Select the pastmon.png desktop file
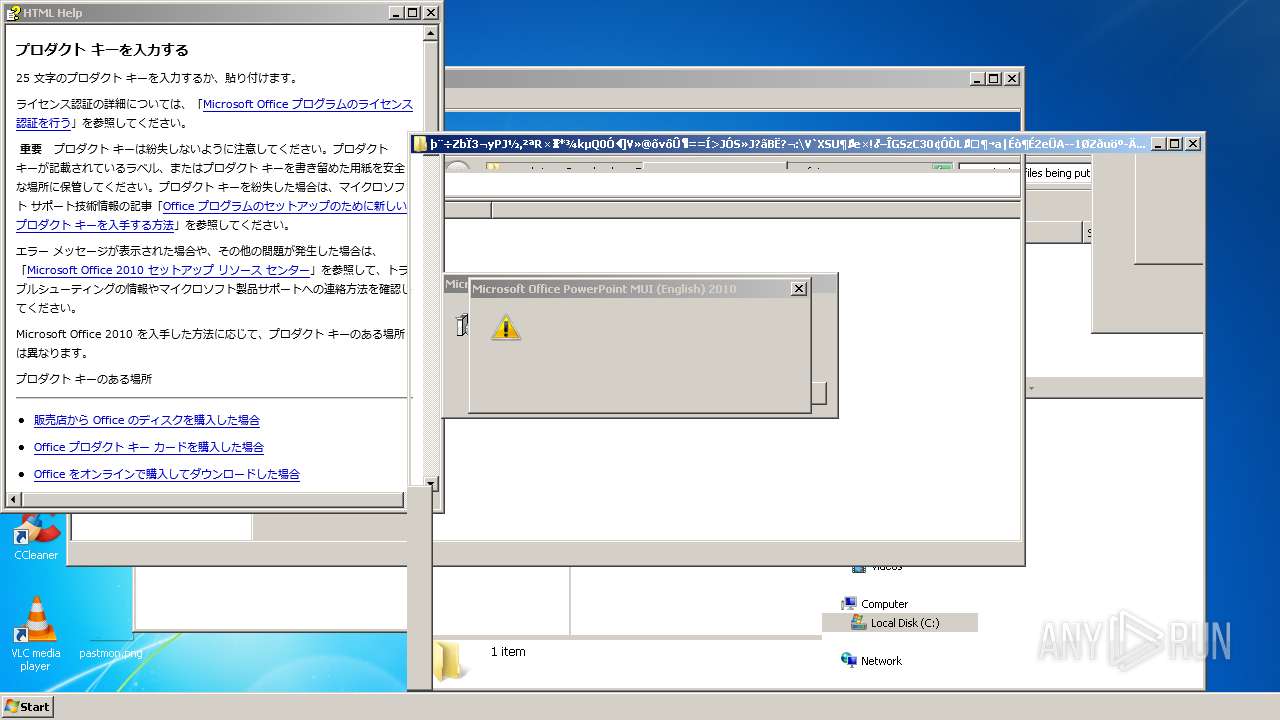The image size is (1280, 720). [110, 653]
